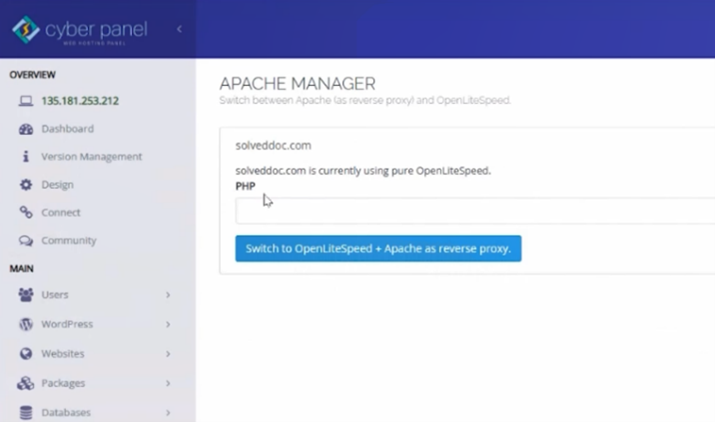
Task: Click the MAIN section label
Action: coord(21,269)
